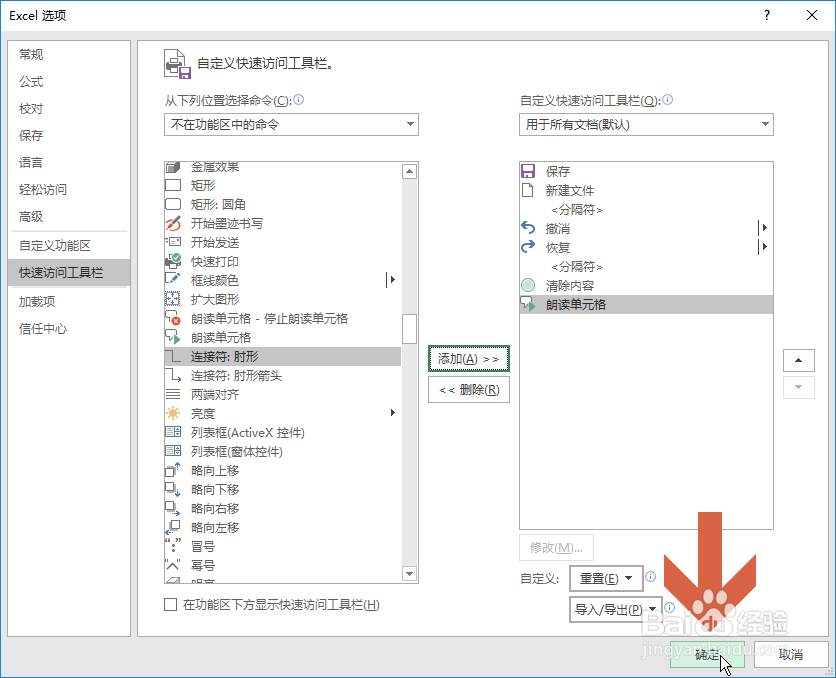The image size is (836, 678).
Task: Select 朗读单元格 row in right toolbar list
Action: click(646, 304)
